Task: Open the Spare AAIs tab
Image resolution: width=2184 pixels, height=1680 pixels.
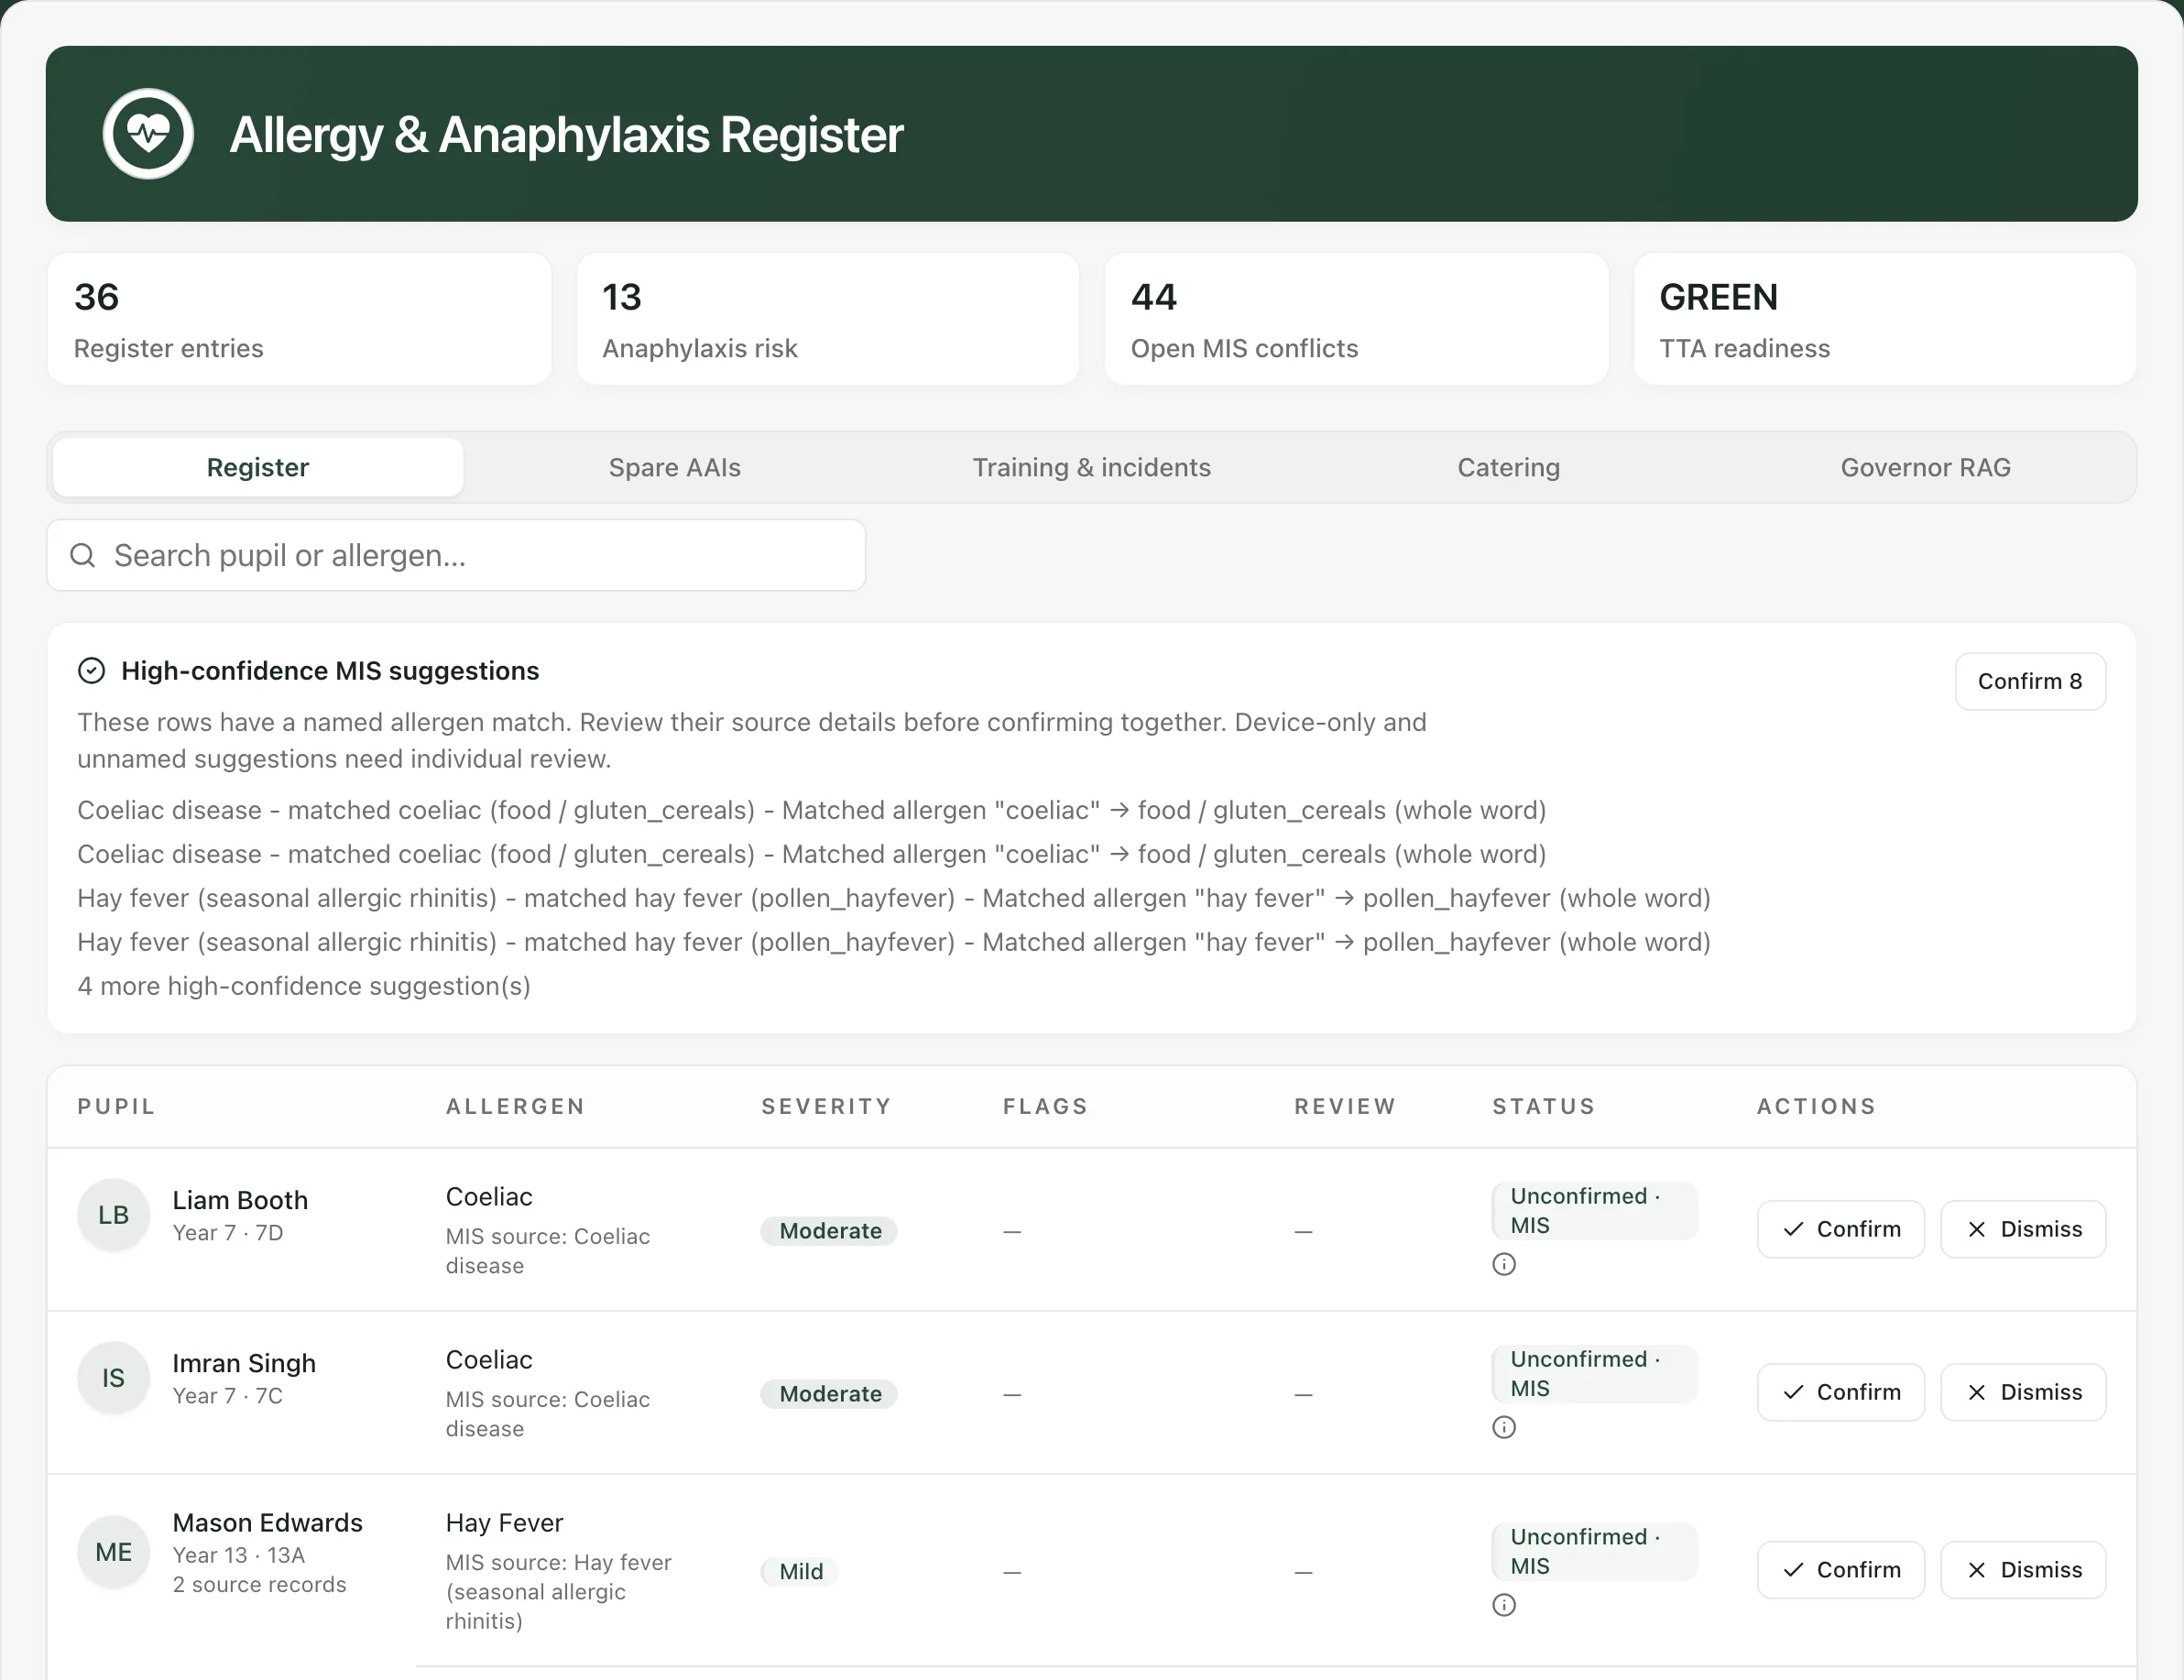Action: [x=675, y=467]
